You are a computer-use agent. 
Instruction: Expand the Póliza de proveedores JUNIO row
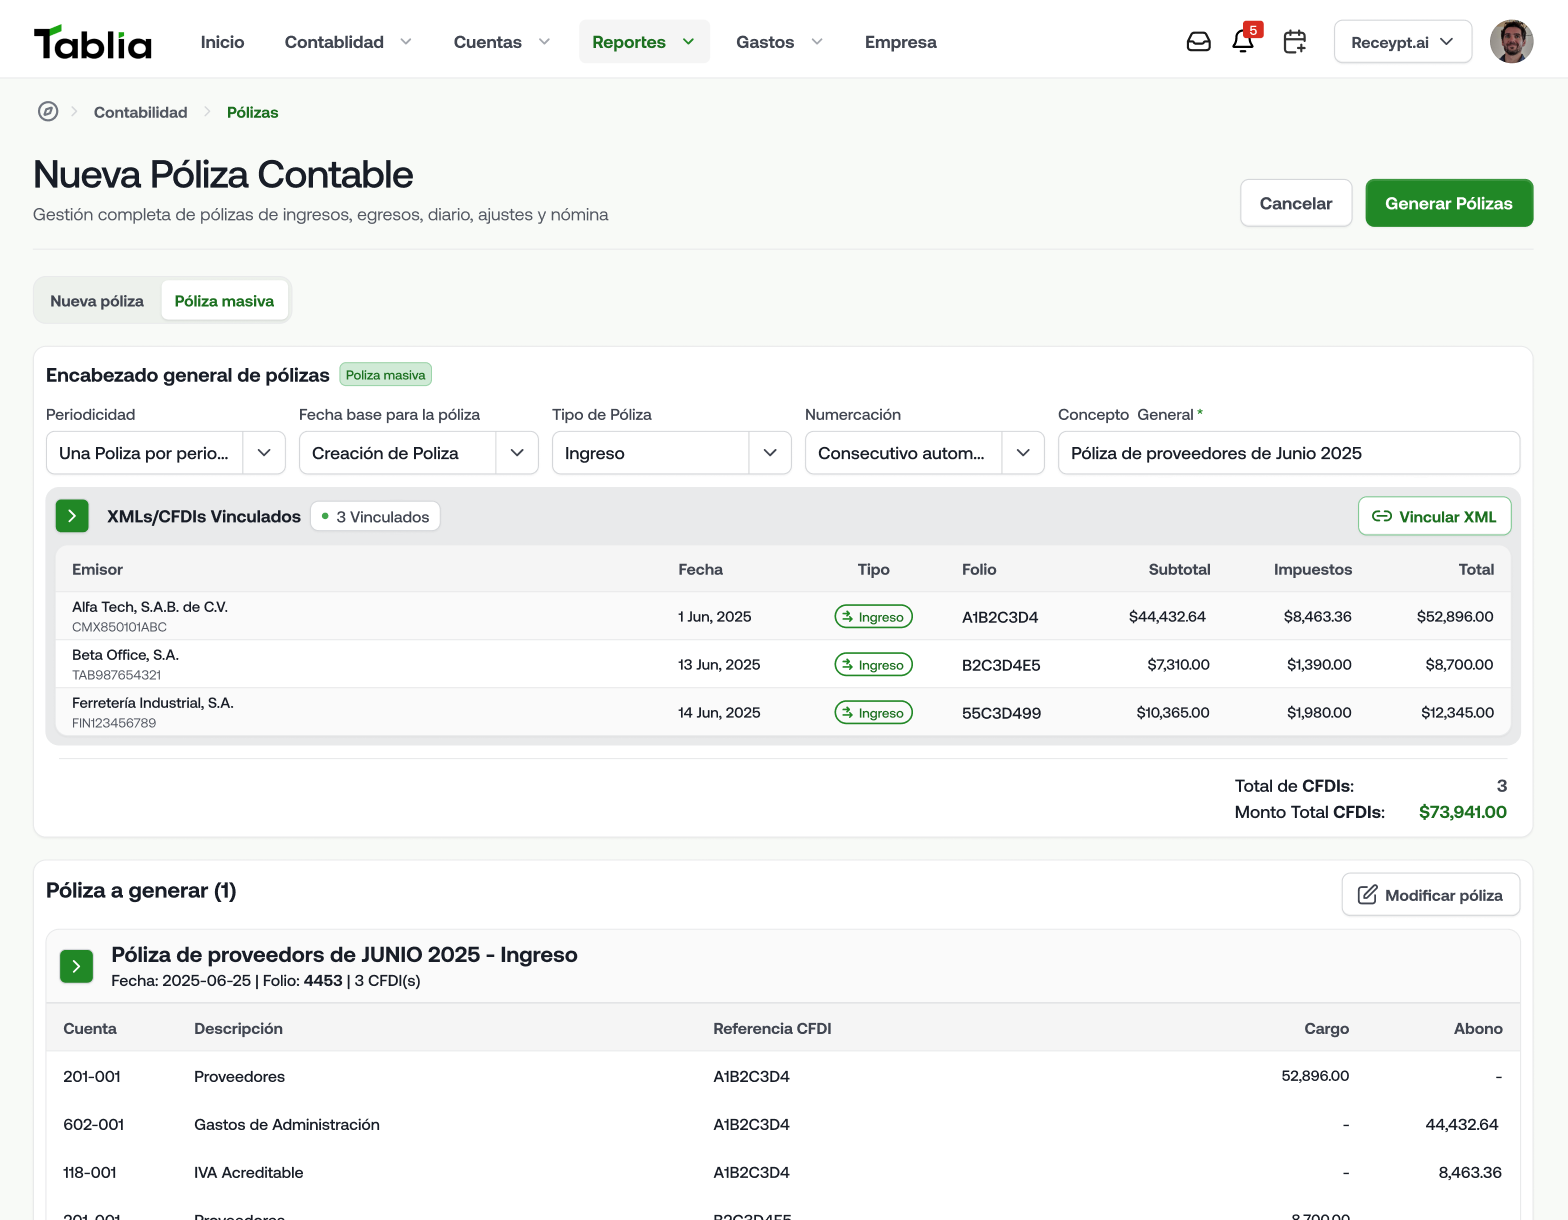(x=77, y=966)
